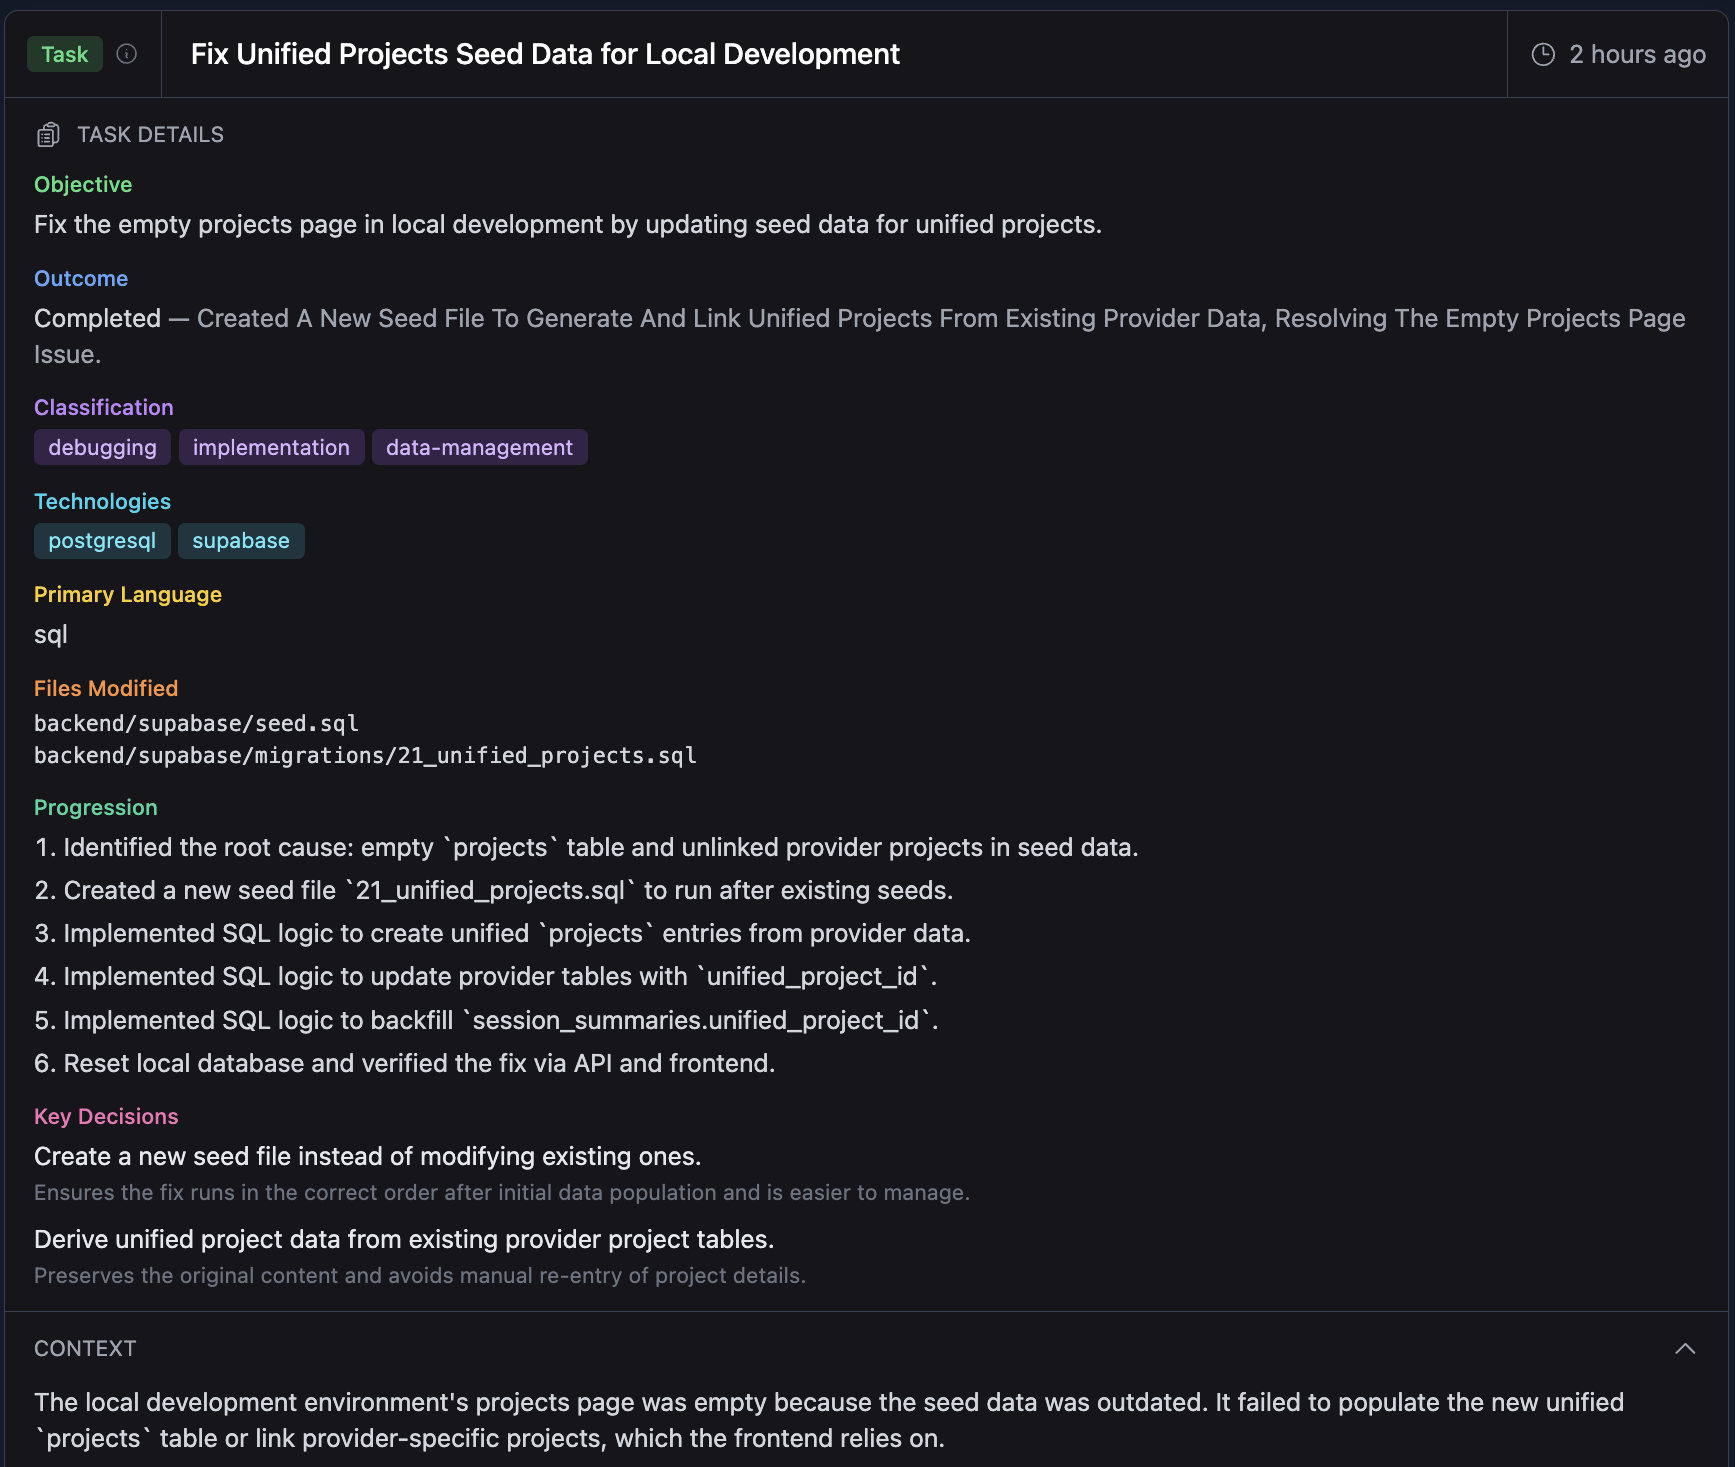The height and width of the screenshot is (1467, 1735).
Task: Select the postgresql technology tag
Action: coord(101,540)
